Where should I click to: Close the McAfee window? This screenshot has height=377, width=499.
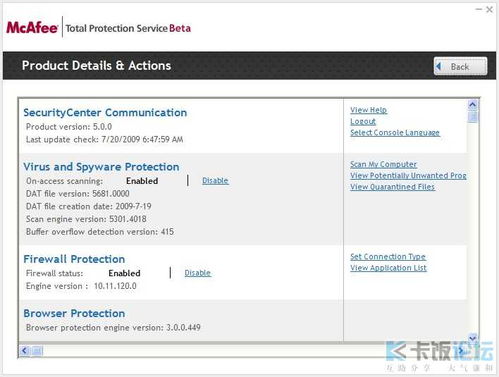[x=489, y=9]
